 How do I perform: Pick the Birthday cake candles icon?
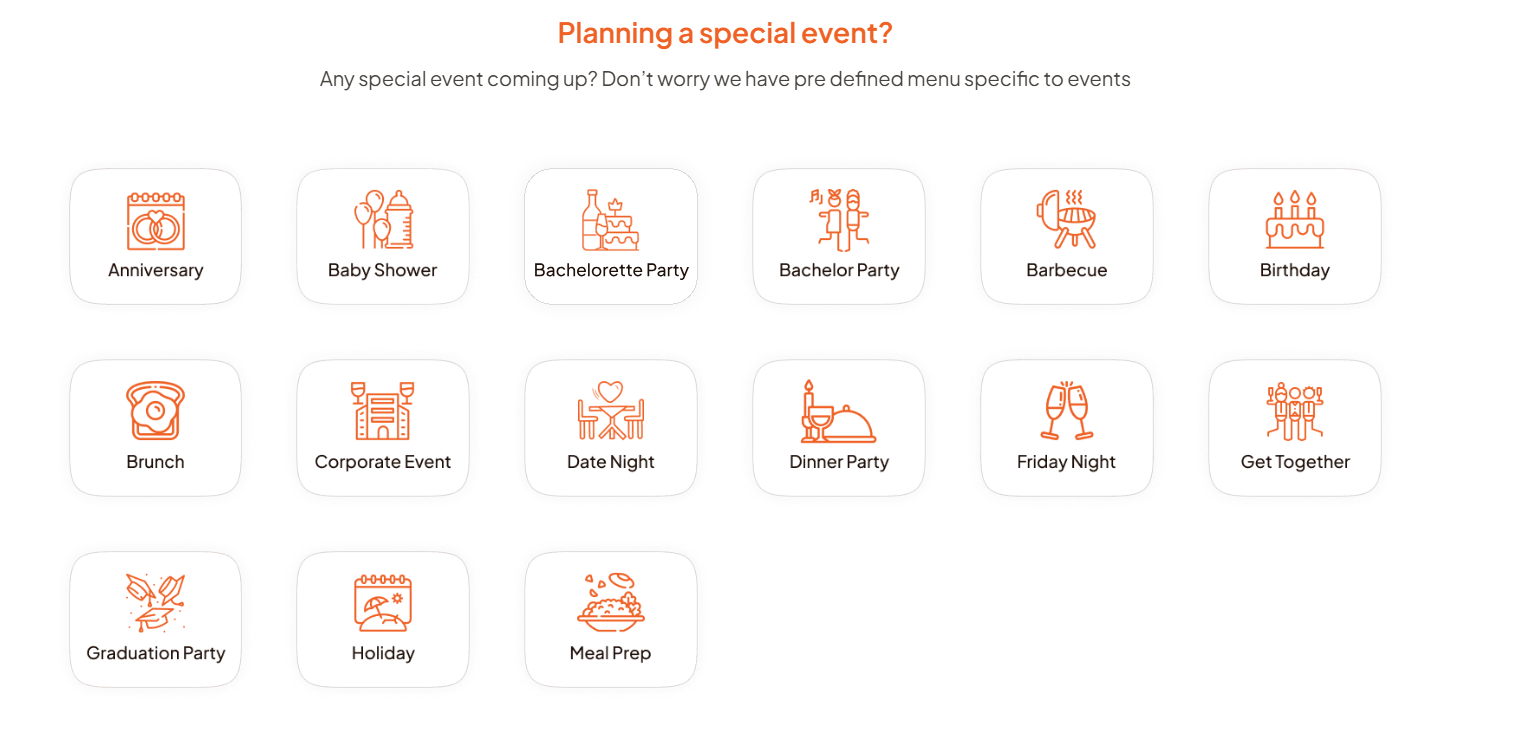1295,220
